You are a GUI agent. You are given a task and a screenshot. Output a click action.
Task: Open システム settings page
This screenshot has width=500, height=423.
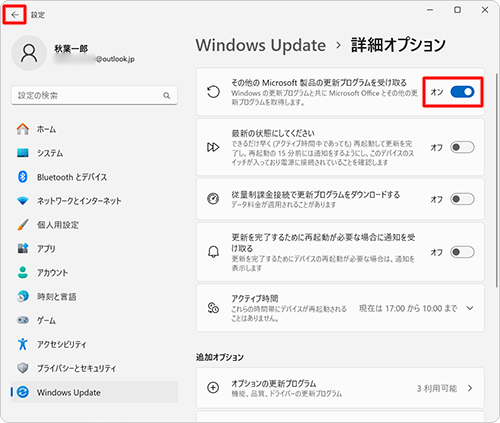click(x=94, y=153)
